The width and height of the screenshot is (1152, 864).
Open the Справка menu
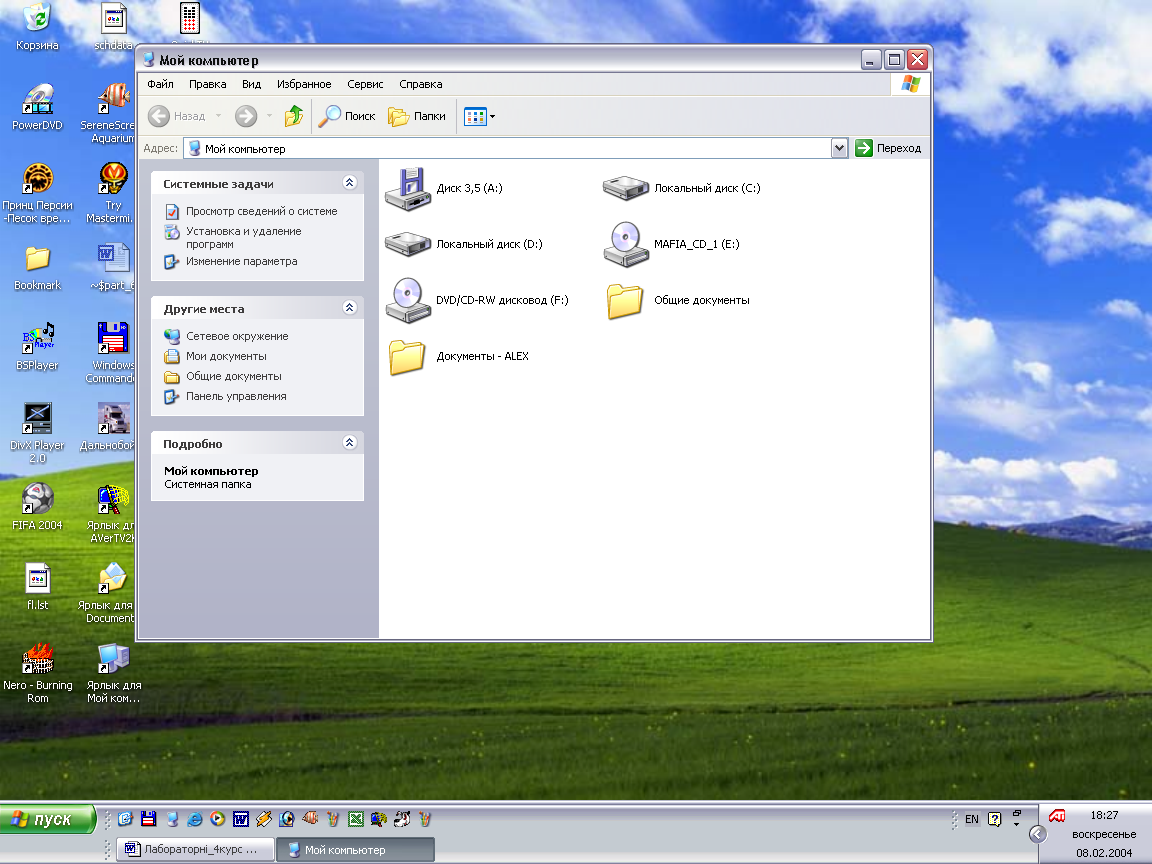[x=421, y=84]
